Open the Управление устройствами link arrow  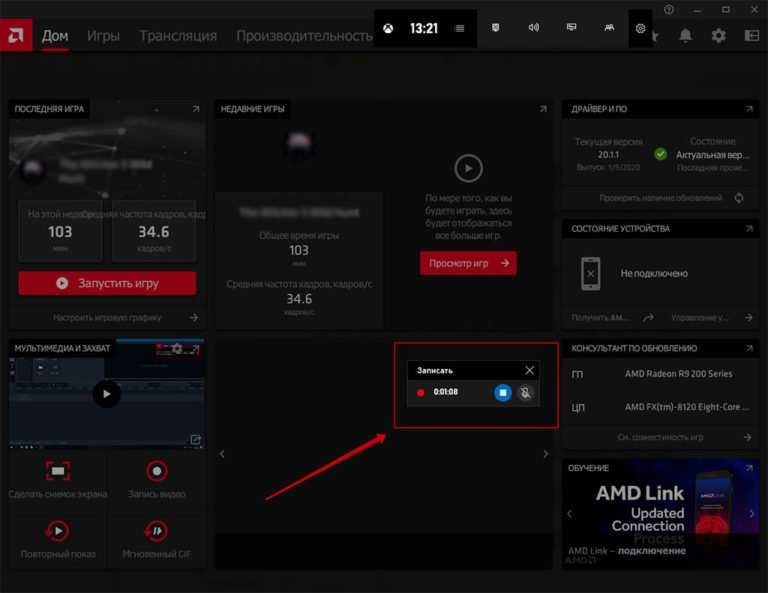pos(748,318)
